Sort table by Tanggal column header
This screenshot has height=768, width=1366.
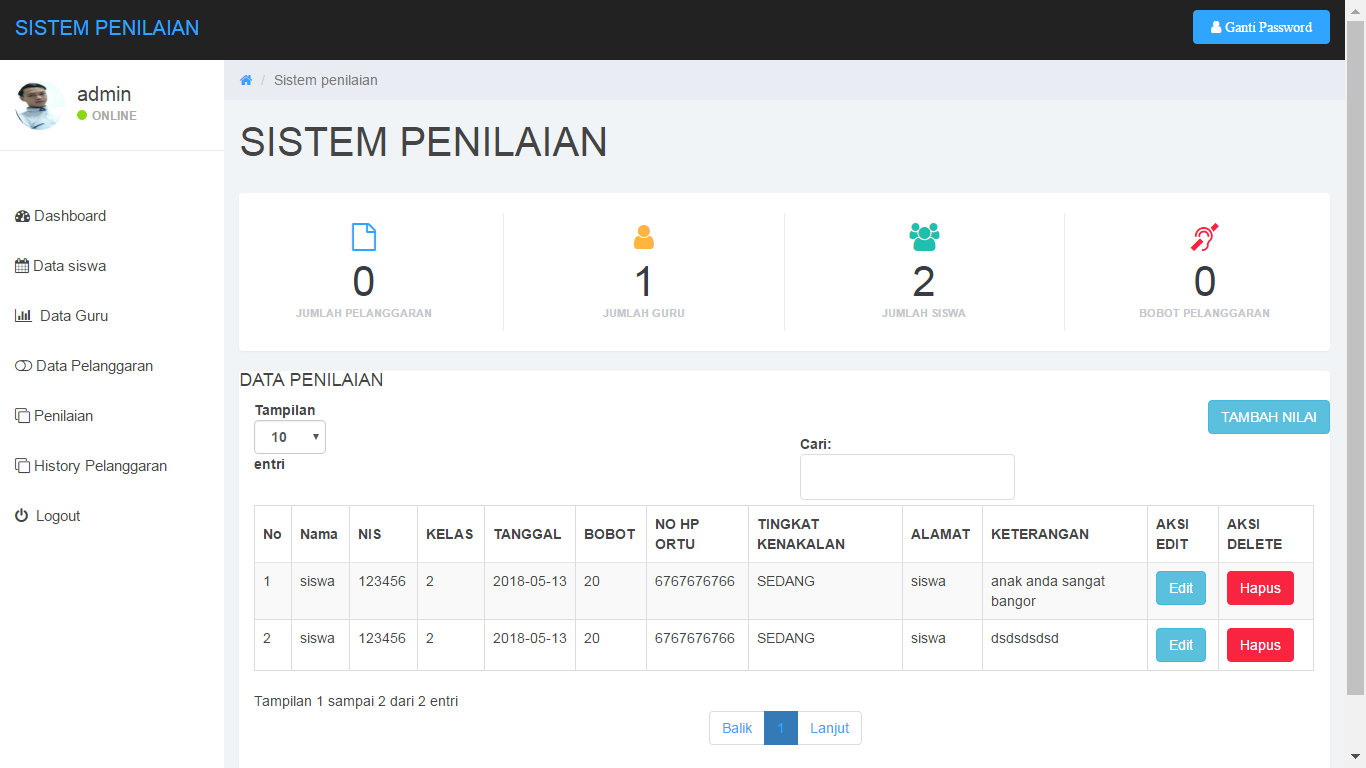[527, 534]
